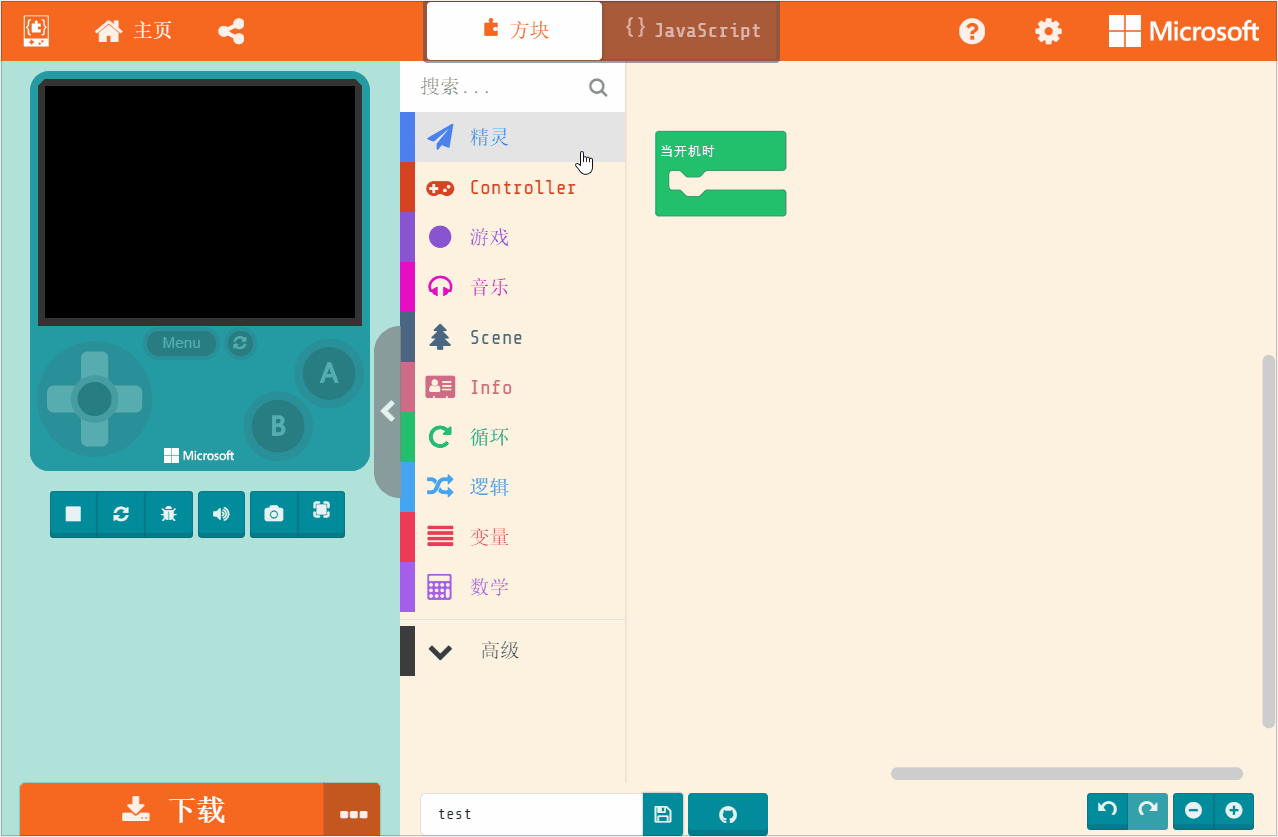Screen dimensions: 1278x837
Task: Click the simulator reset button beside Menu
Action: (x=239, y=343)
